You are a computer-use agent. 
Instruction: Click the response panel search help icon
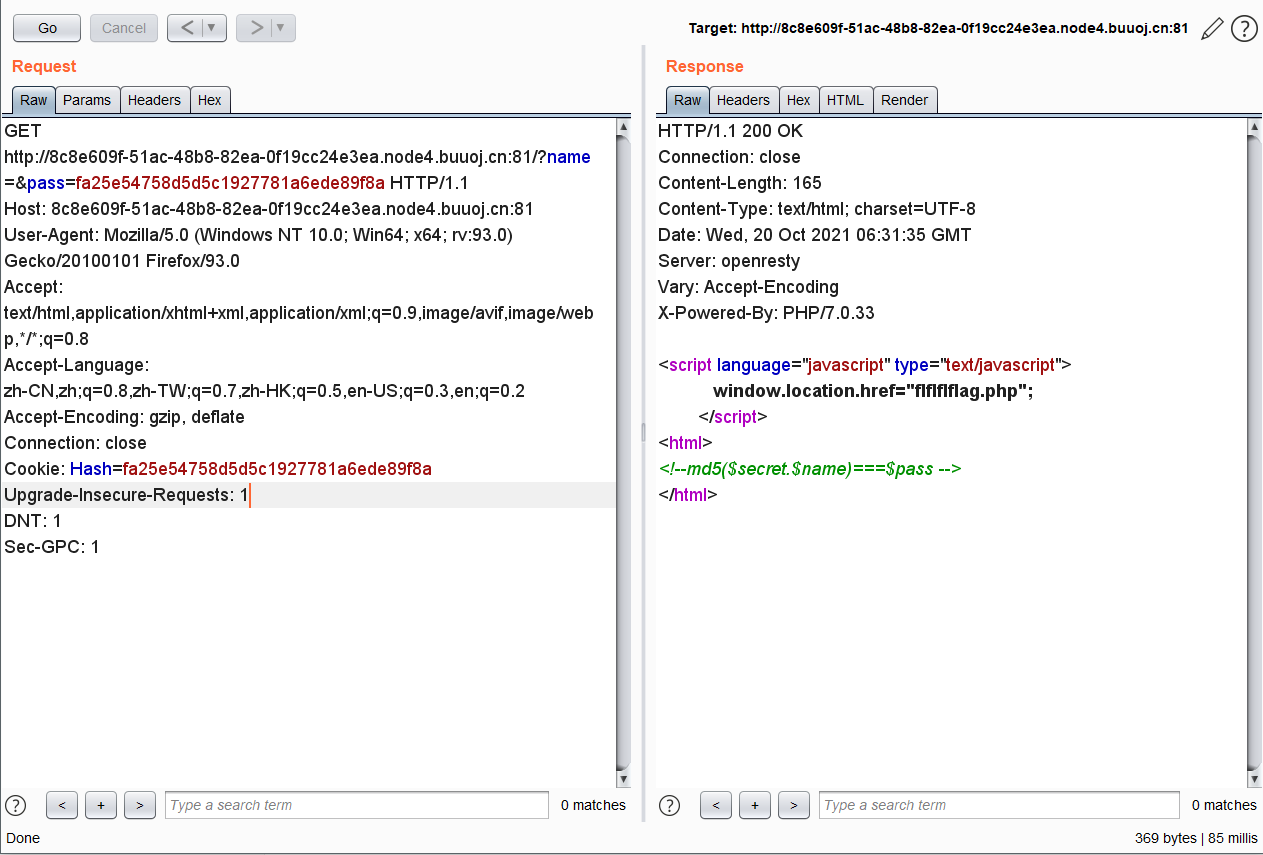670,805
